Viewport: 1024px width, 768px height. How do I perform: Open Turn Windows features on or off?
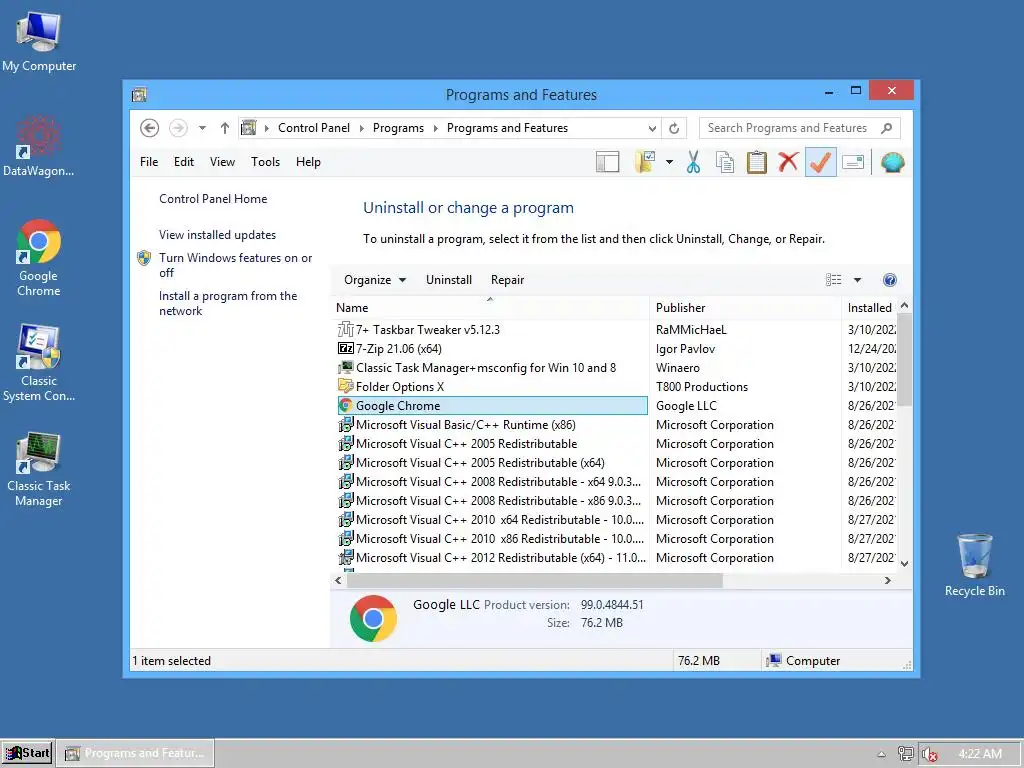[235, 265]
